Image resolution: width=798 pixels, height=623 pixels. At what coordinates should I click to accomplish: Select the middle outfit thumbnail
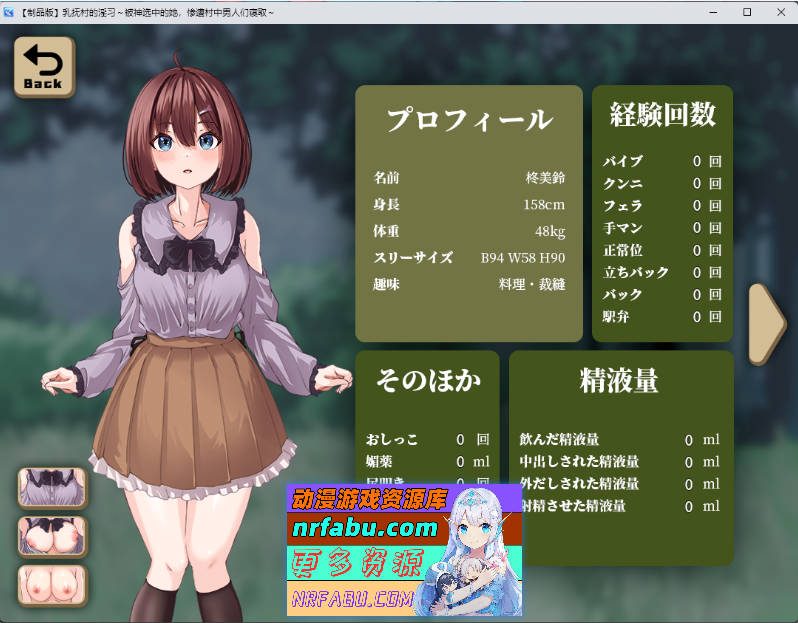click(x=52, y=536)
